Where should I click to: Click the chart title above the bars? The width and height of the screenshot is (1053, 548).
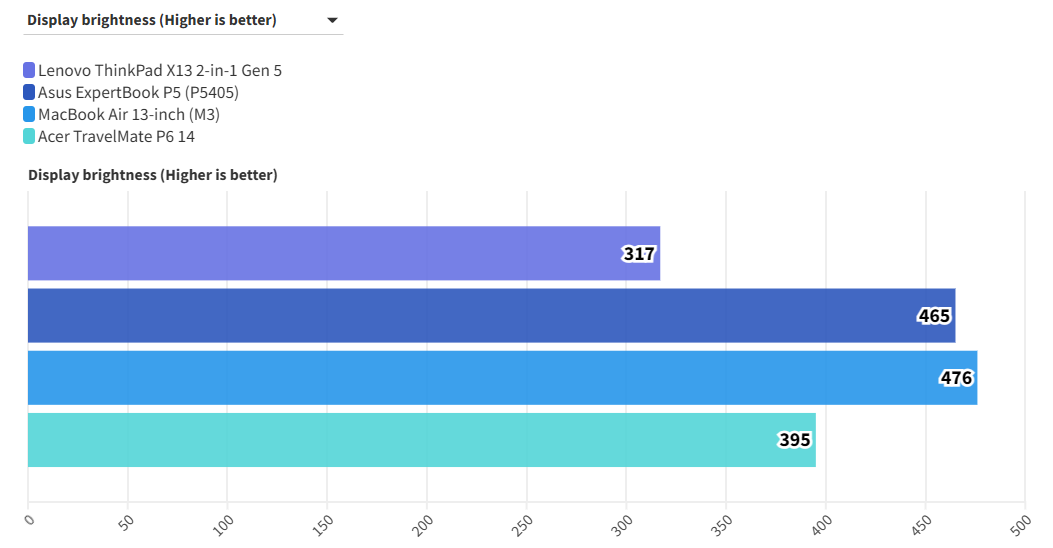pos(152,175)
